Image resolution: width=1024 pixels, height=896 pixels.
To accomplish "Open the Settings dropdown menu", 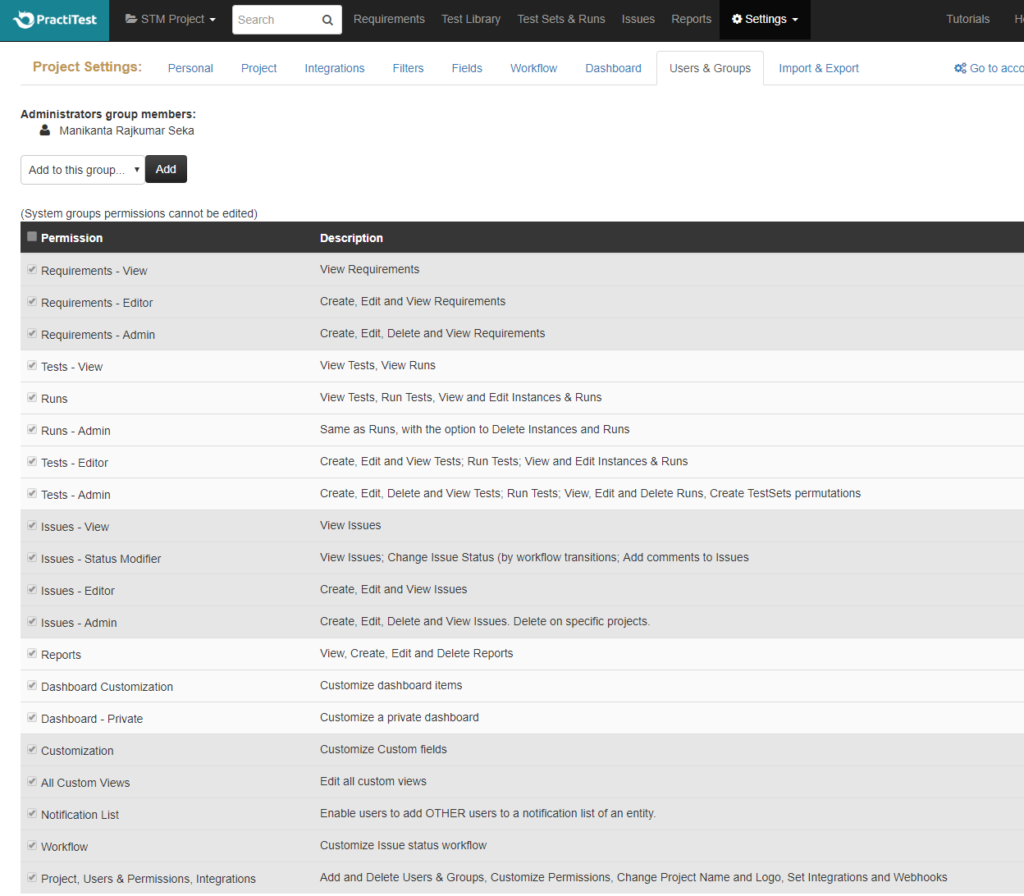I will coord(764,19).
